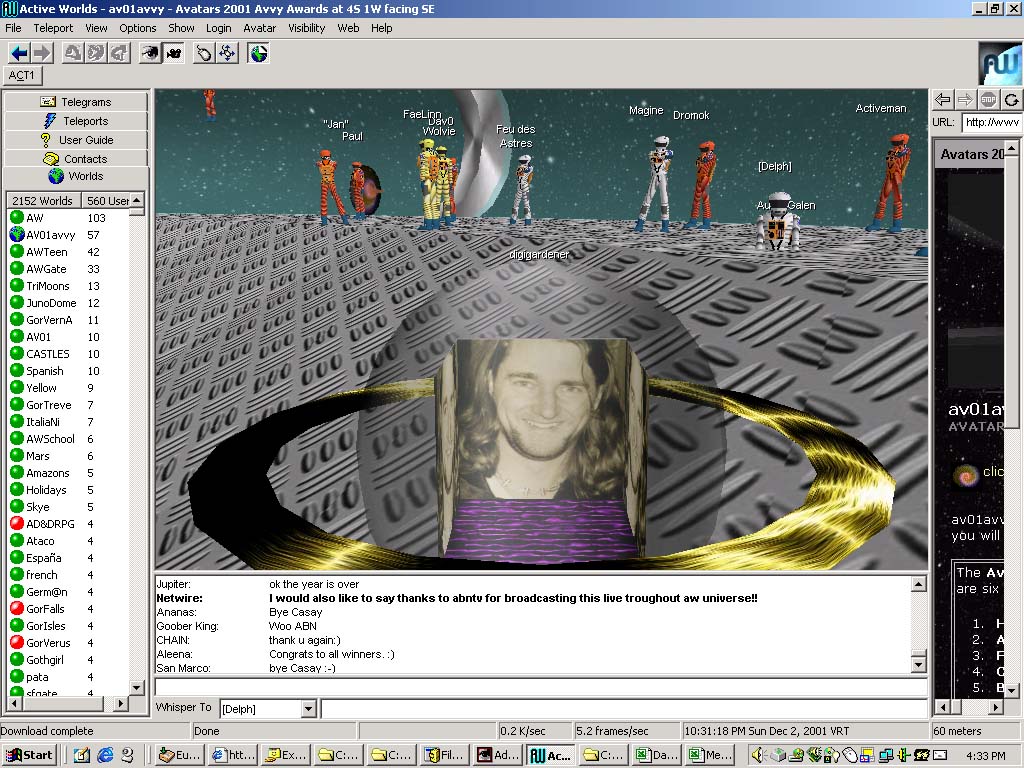This screenshot has height=768, width=1024.
Task: Open the Whisper To dropdown
Action: 308,709
